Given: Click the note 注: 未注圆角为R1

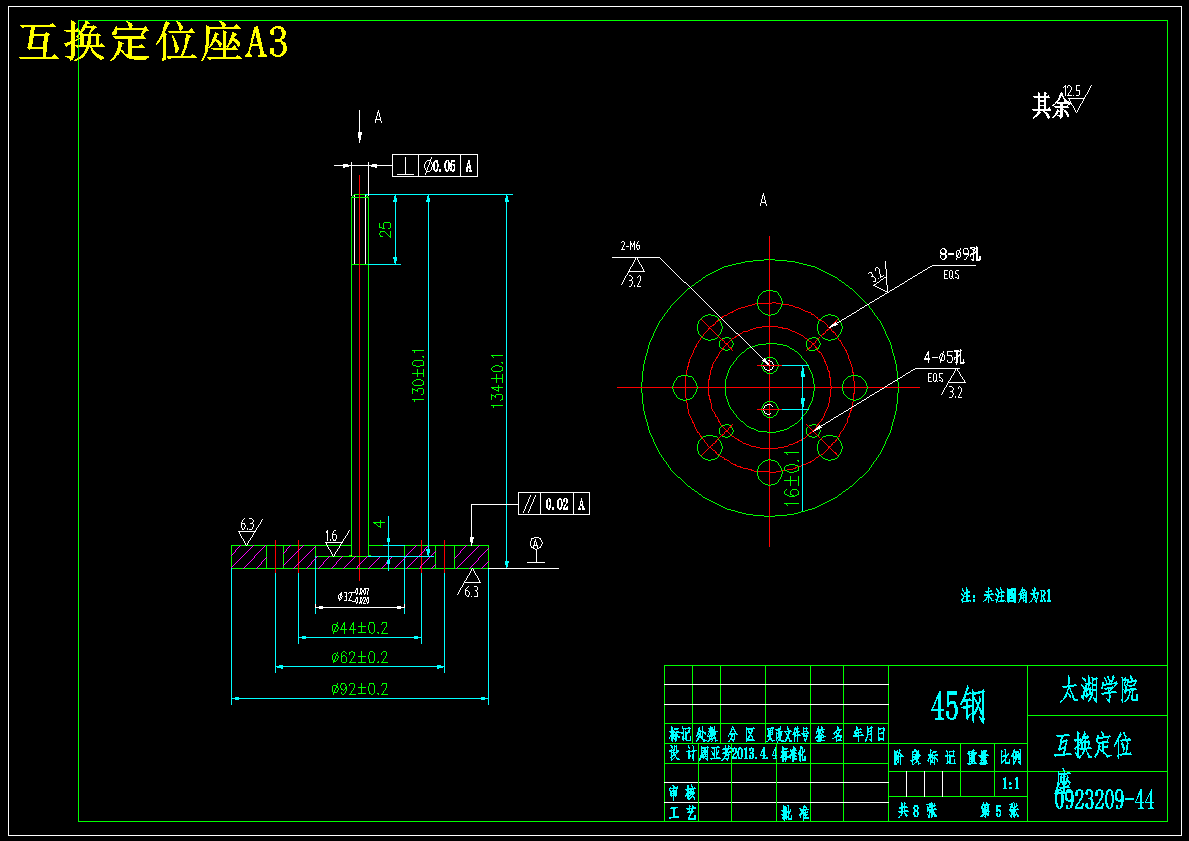Looking at the screenshot, I should 1006,596.
